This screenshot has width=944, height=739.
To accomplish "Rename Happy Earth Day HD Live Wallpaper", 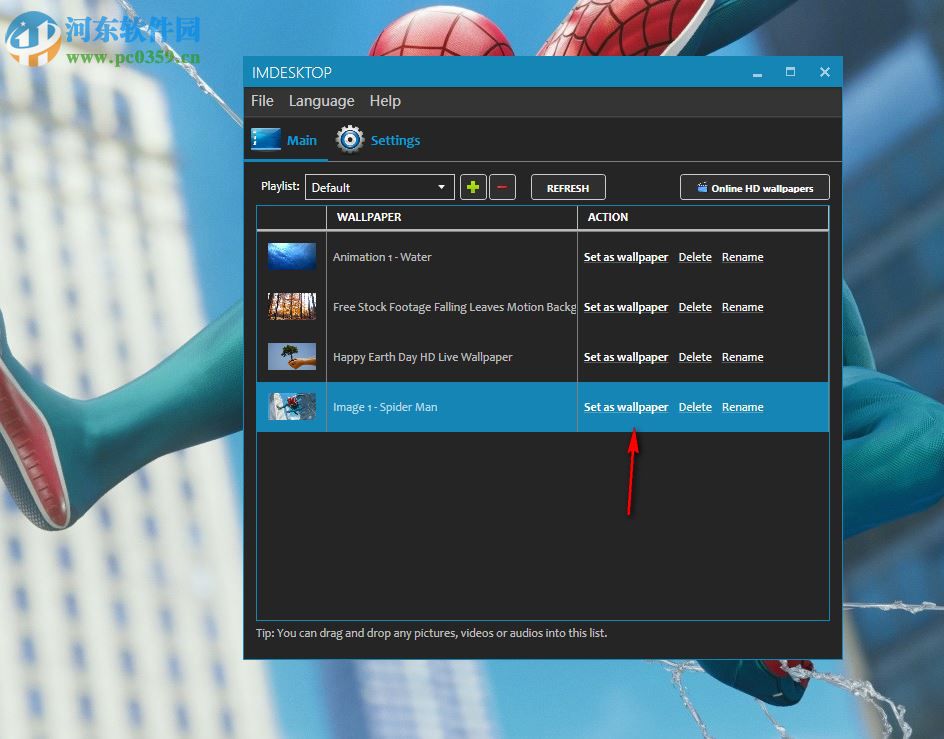I will 742,357.
